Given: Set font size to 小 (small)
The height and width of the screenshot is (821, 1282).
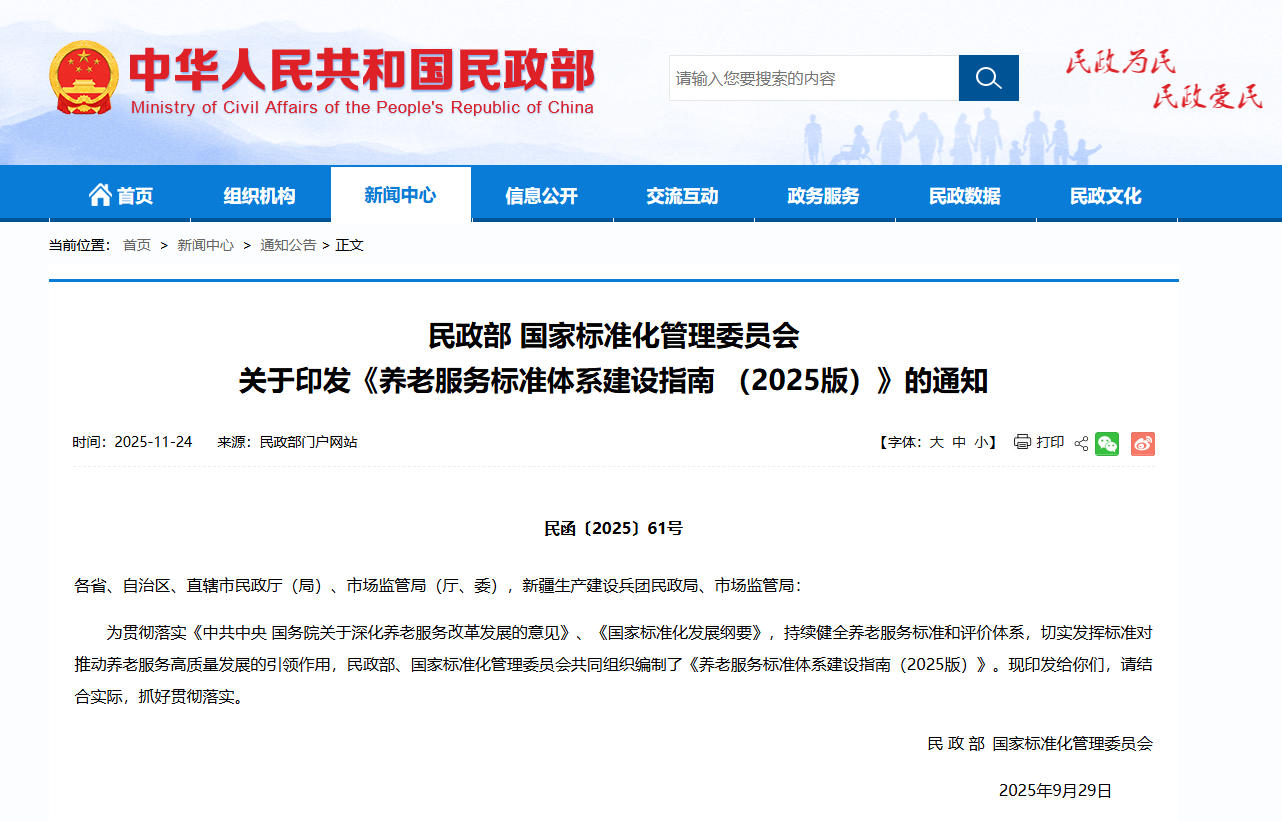Looking at the screenshot, I should tap(980, 442).
